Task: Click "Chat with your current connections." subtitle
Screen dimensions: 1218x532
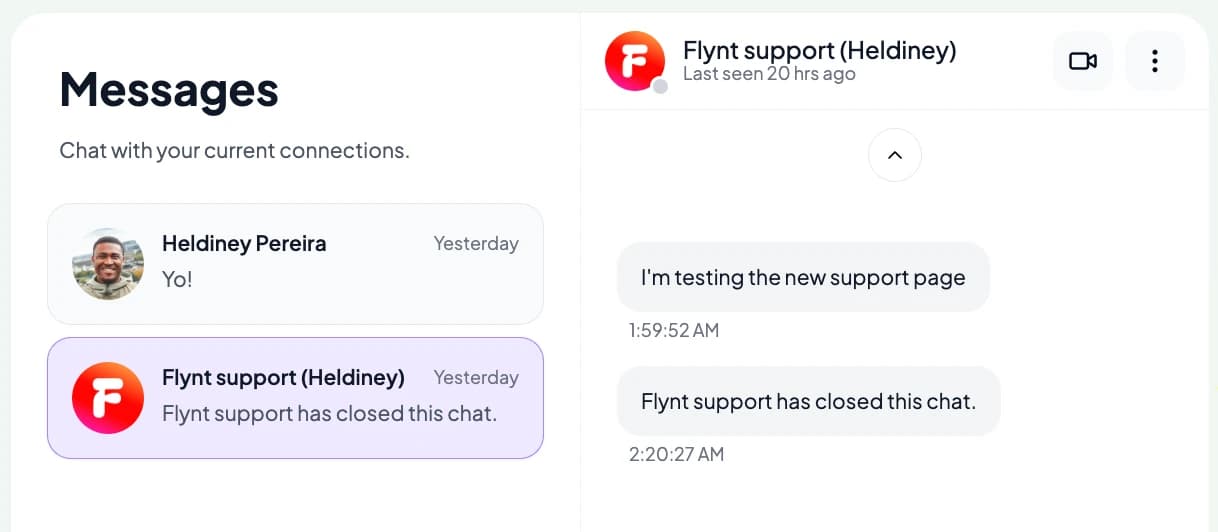Action: click(x=234, y=151)
